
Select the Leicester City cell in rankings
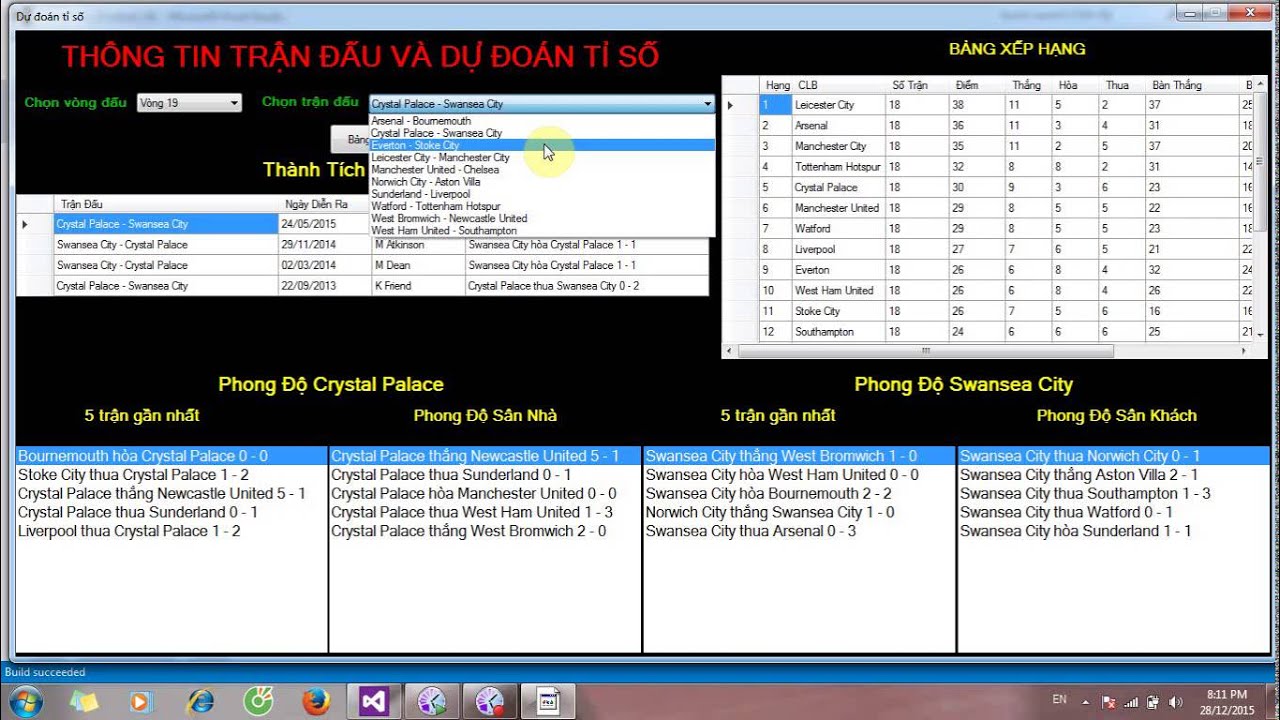838,105
